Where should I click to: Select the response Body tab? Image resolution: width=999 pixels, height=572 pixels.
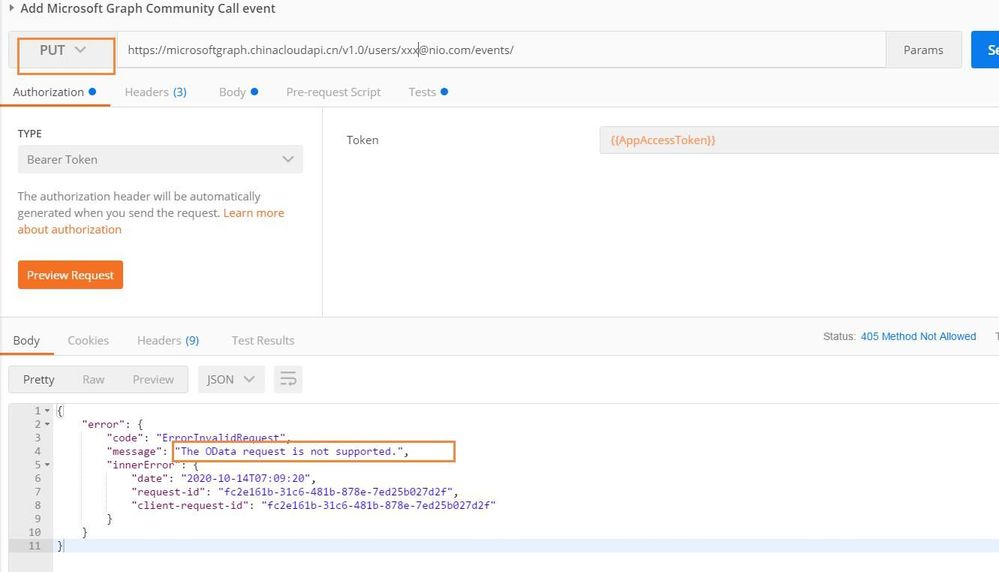(x=26, y=340)
